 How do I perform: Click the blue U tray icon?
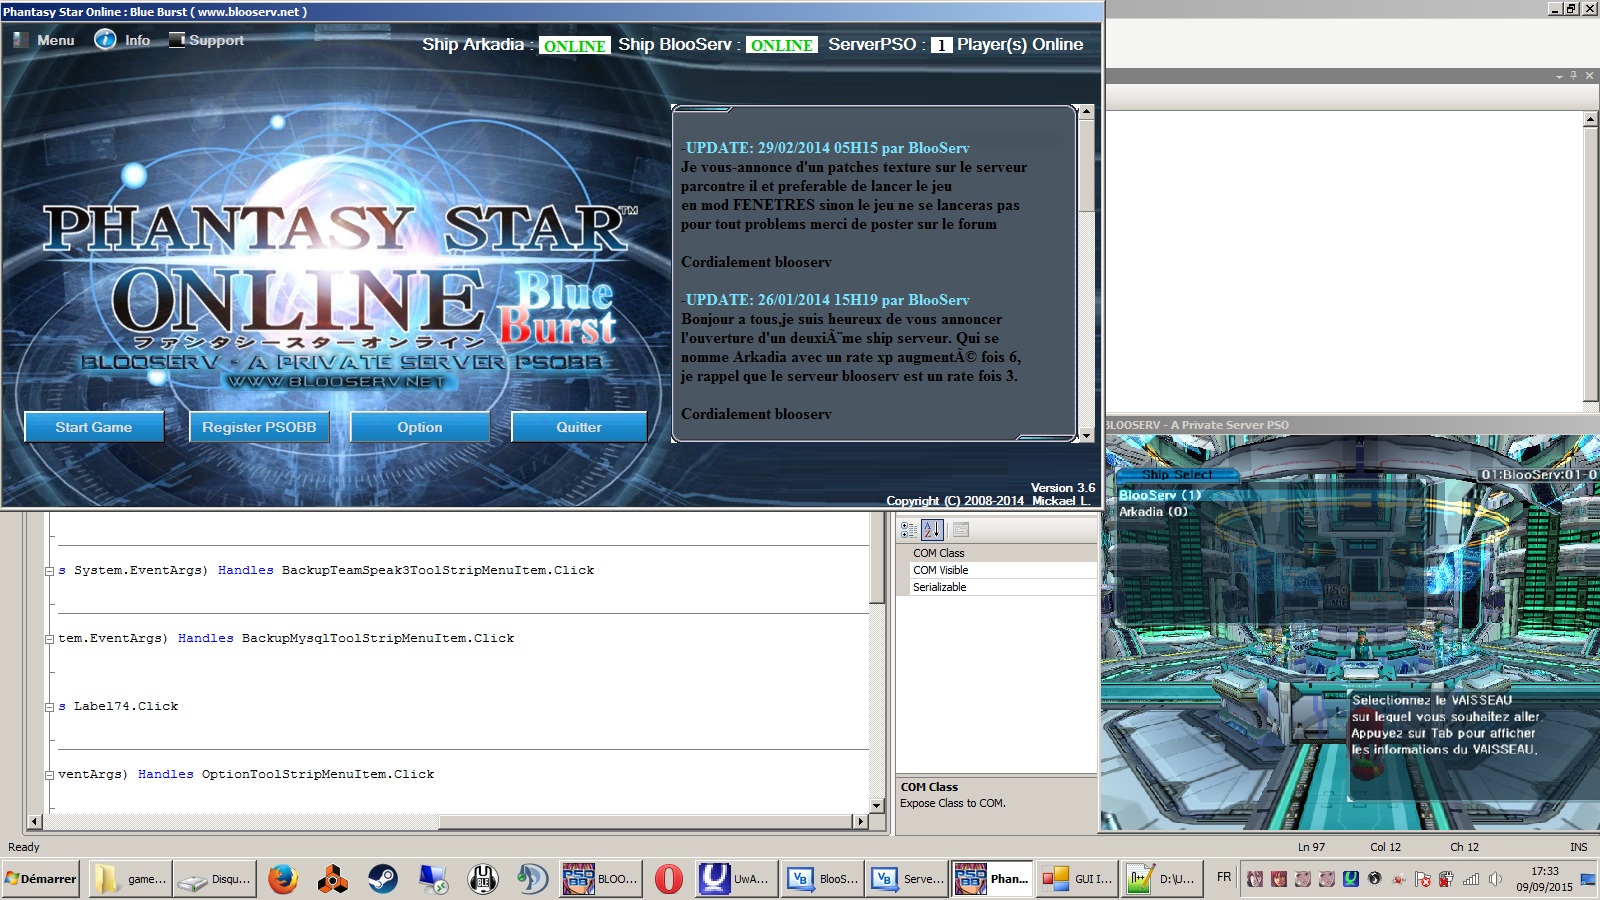(1351, 879)
